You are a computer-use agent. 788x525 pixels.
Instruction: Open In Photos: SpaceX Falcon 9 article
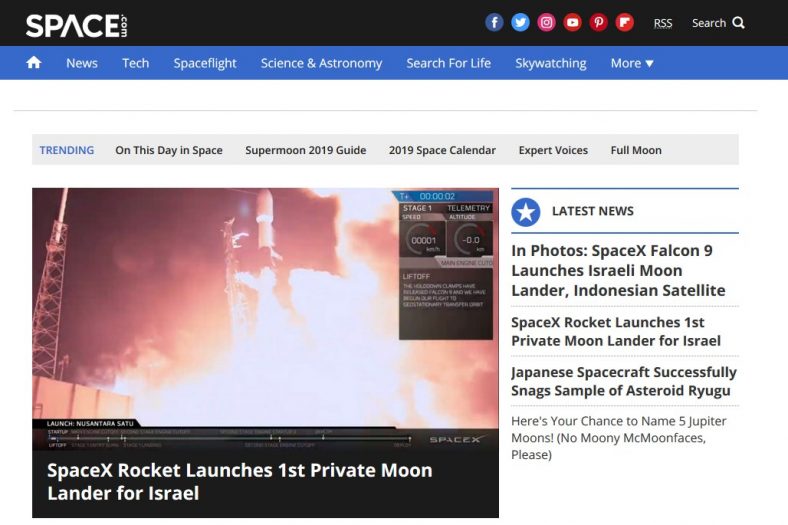tap(618, 270)
